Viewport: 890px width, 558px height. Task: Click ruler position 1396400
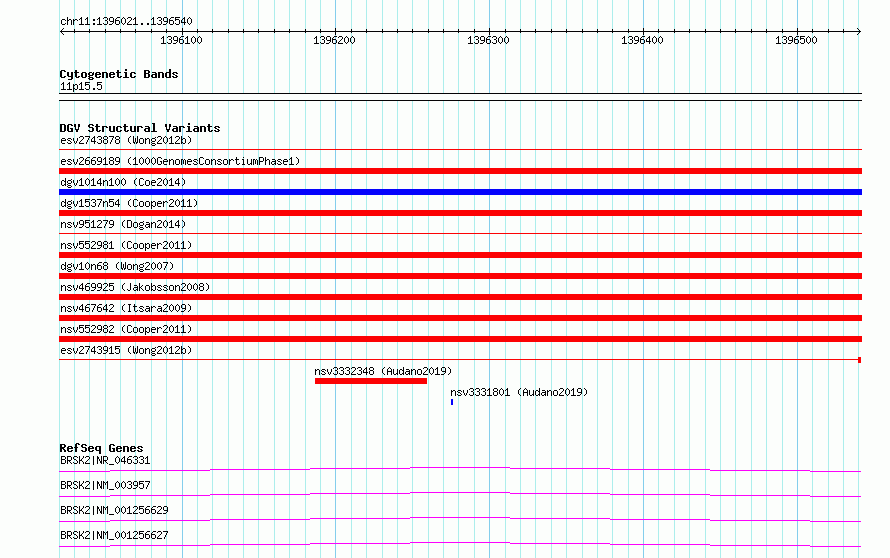[642, 40]
